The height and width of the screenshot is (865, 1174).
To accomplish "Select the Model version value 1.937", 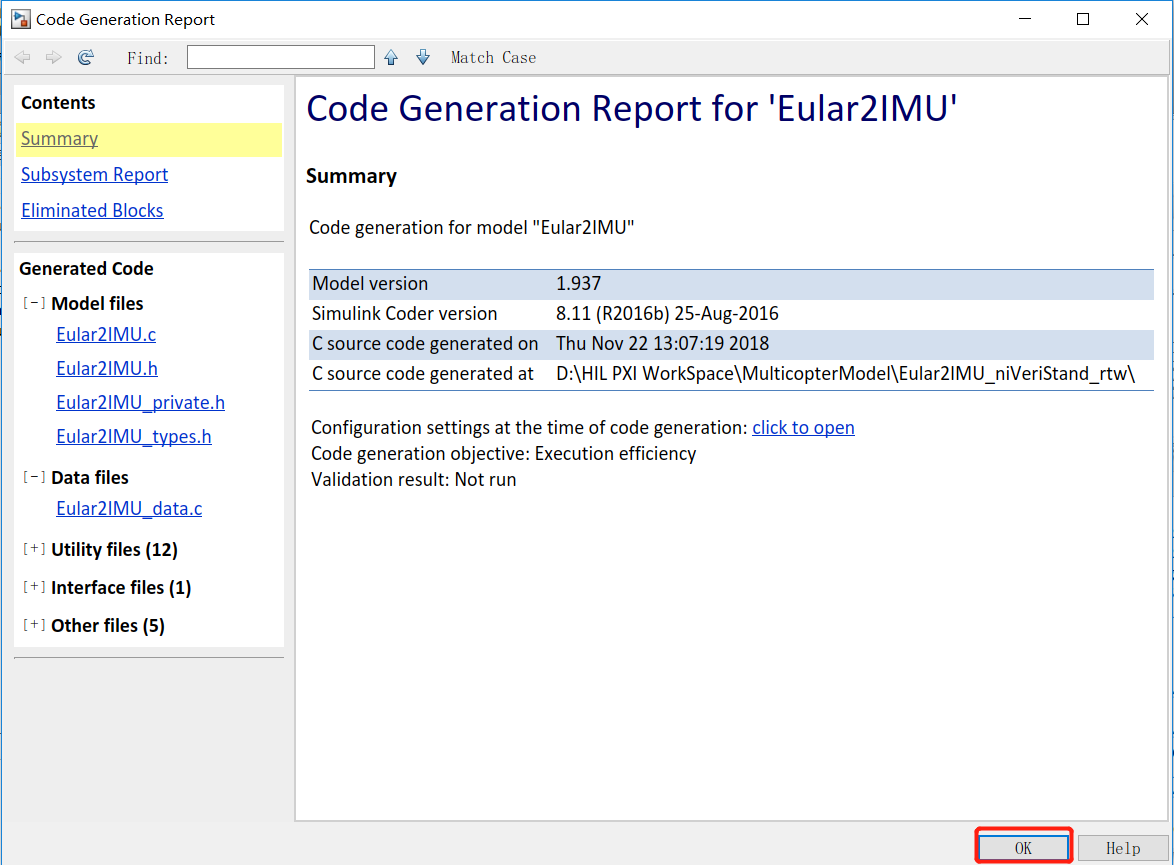I will 578,284.
